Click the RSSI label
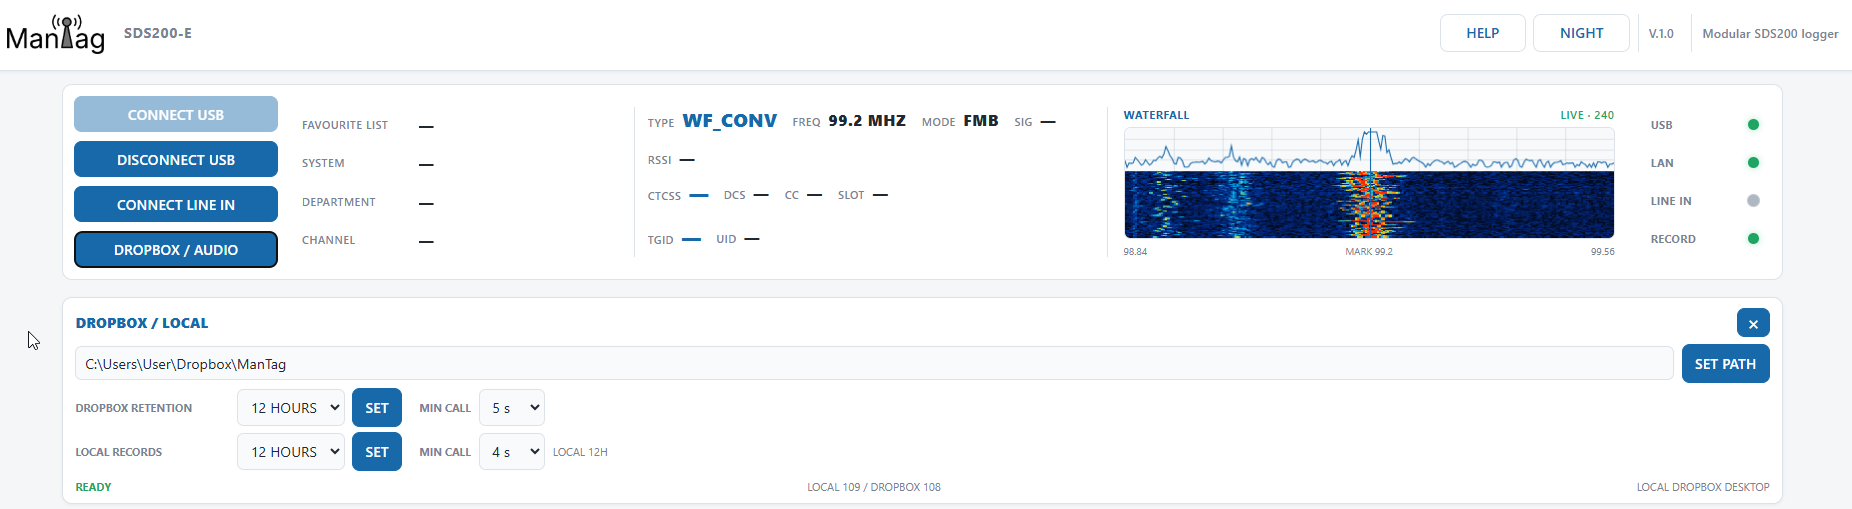This screenshot has height=509, width=1852. 659,160
